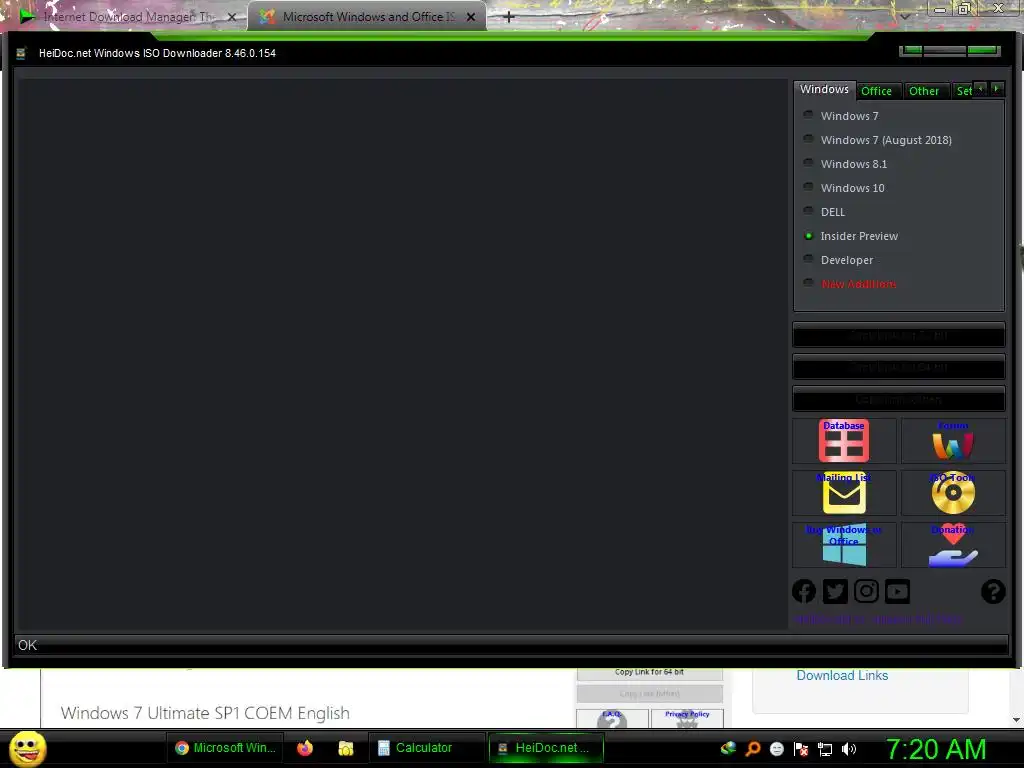This screenshot has height=768, width=1024.
Task: Open browser tab search dropdown arrow
Action: click(905, 16)
